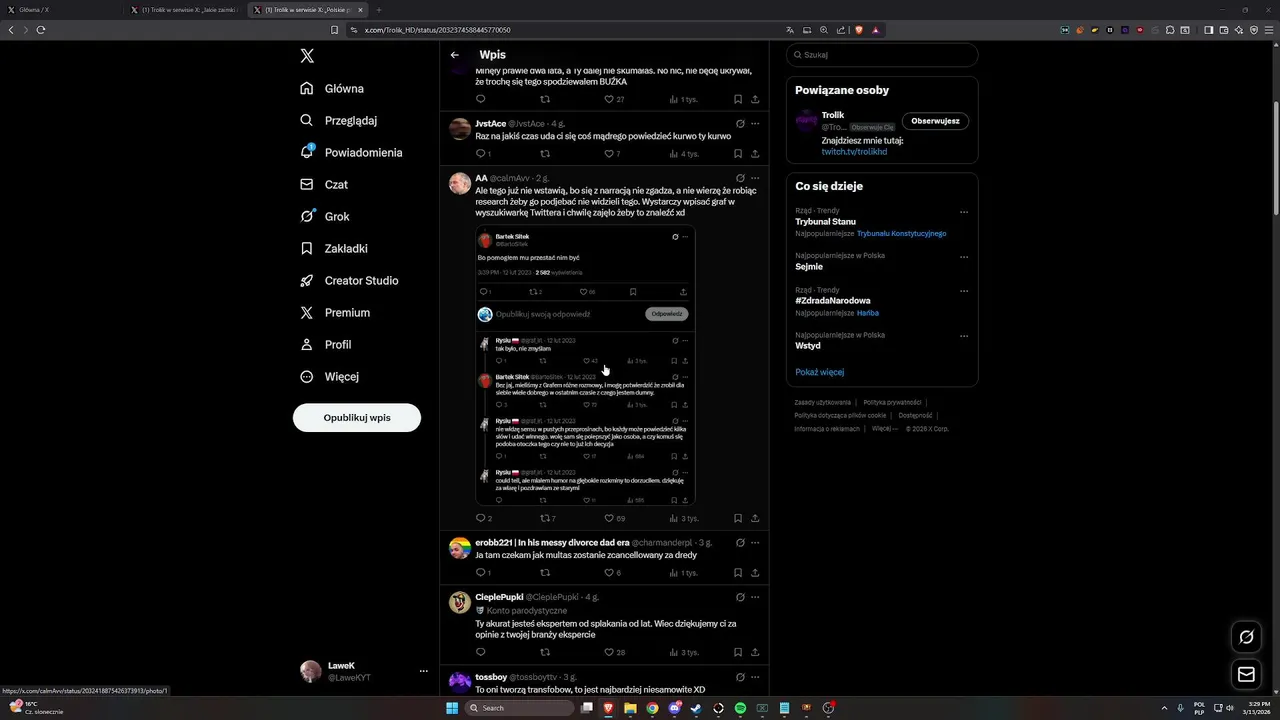
Task: Open more options for Wstyd trend
Action: (964, 336)
